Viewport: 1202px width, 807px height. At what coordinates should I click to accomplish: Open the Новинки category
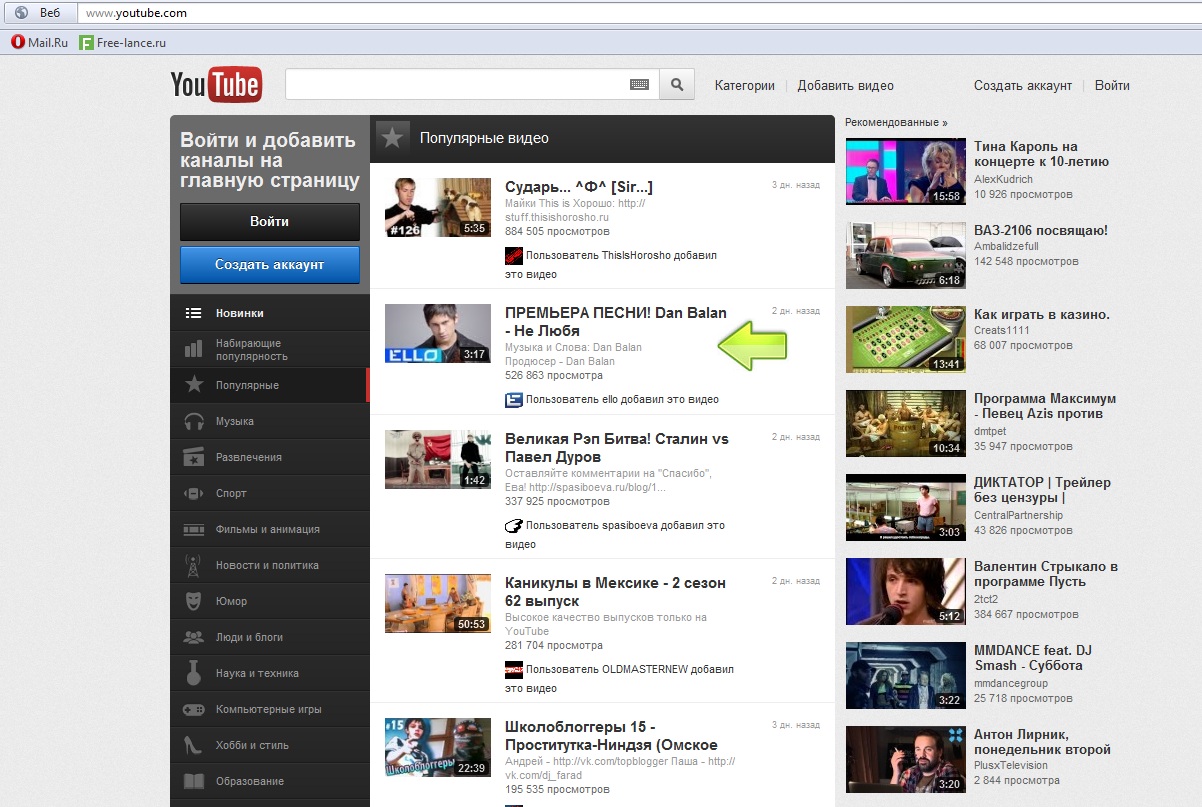click(x=269, y=313)
